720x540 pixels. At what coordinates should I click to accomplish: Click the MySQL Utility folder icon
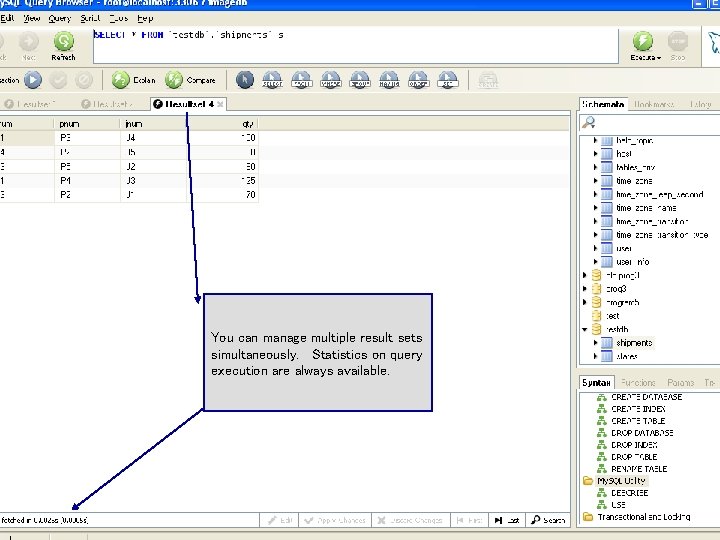pos(588,481)
